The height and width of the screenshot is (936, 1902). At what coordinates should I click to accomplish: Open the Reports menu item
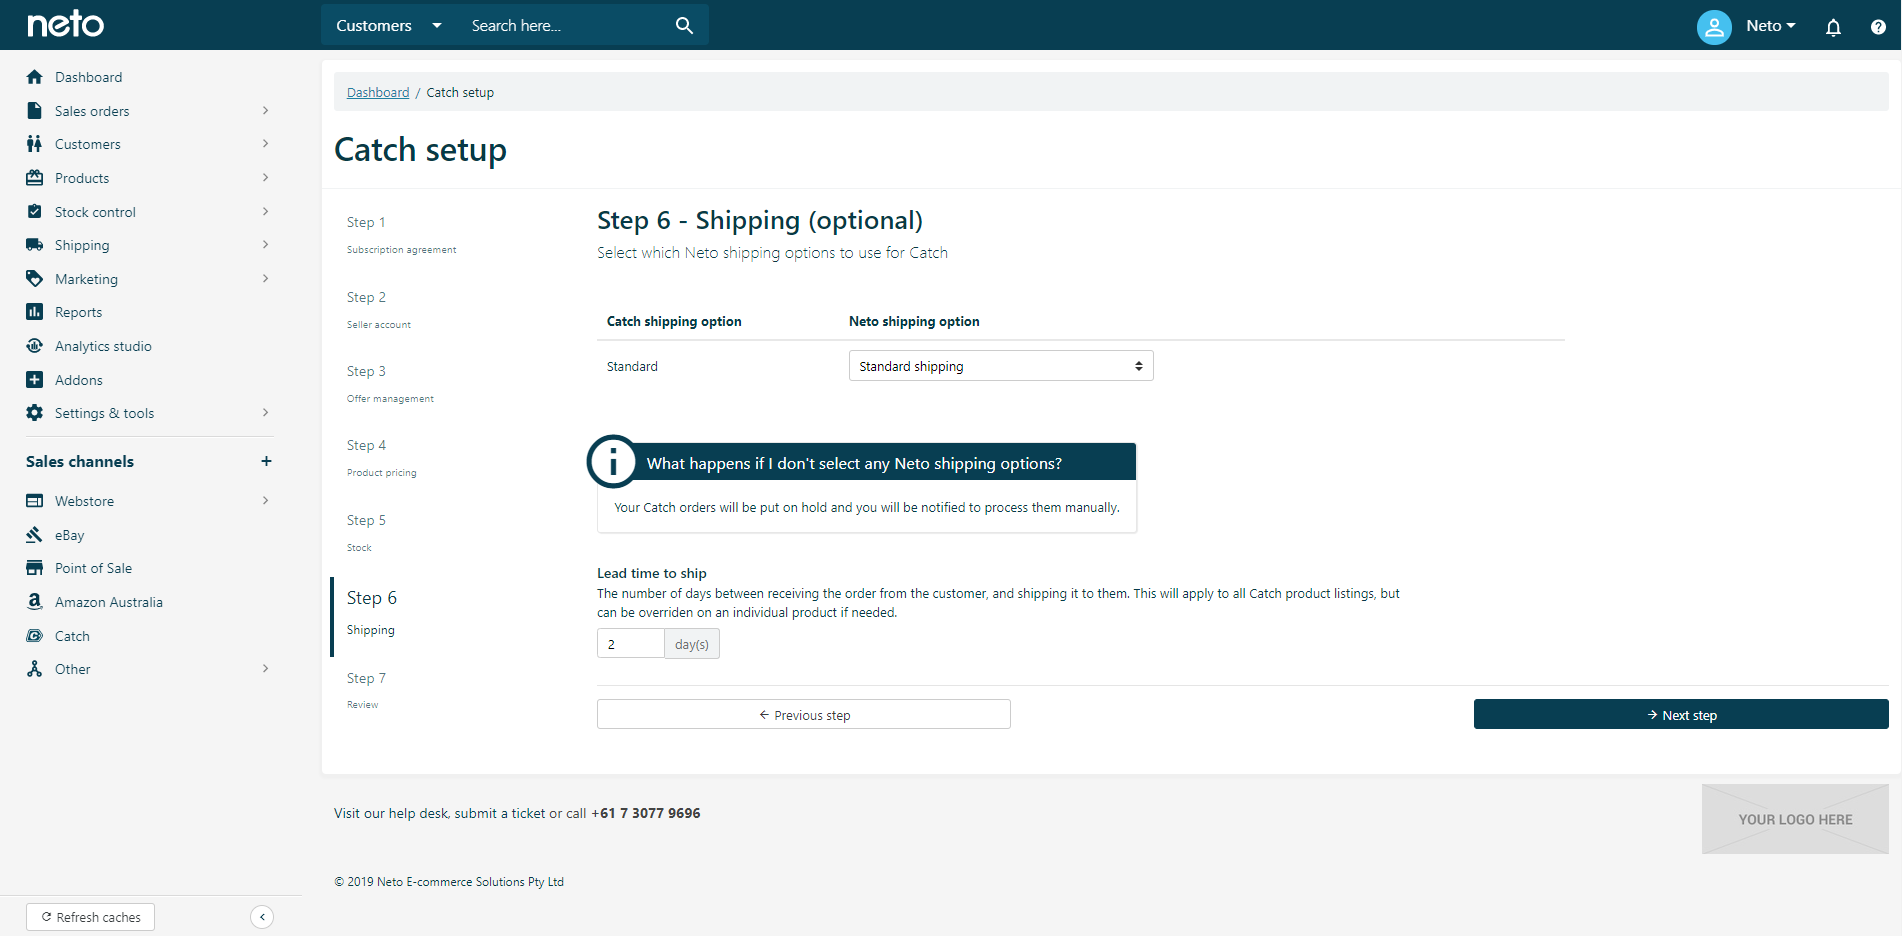tap(78, 312)
